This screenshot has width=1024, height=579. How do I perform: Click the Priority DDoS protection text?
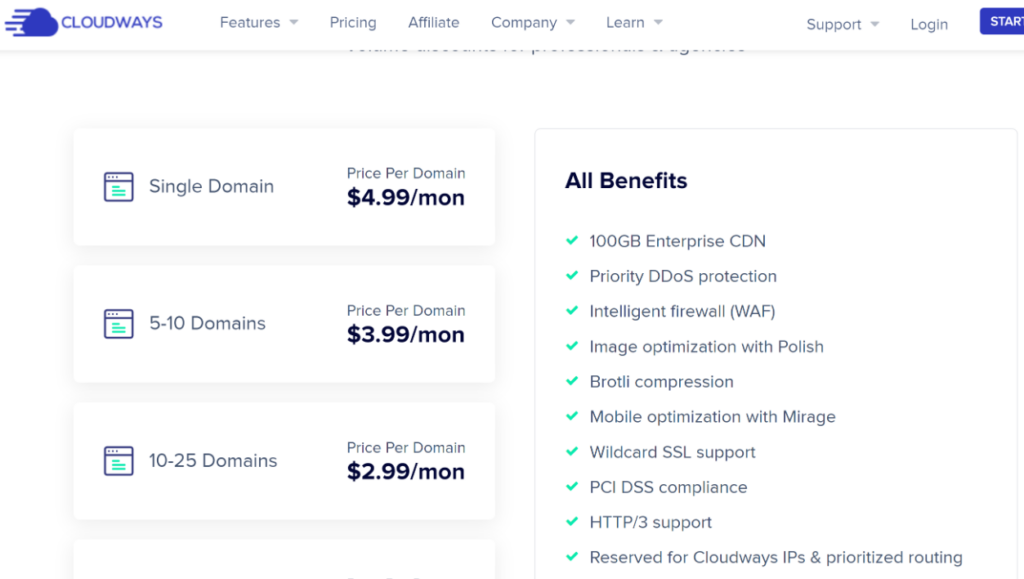point(683,276)
